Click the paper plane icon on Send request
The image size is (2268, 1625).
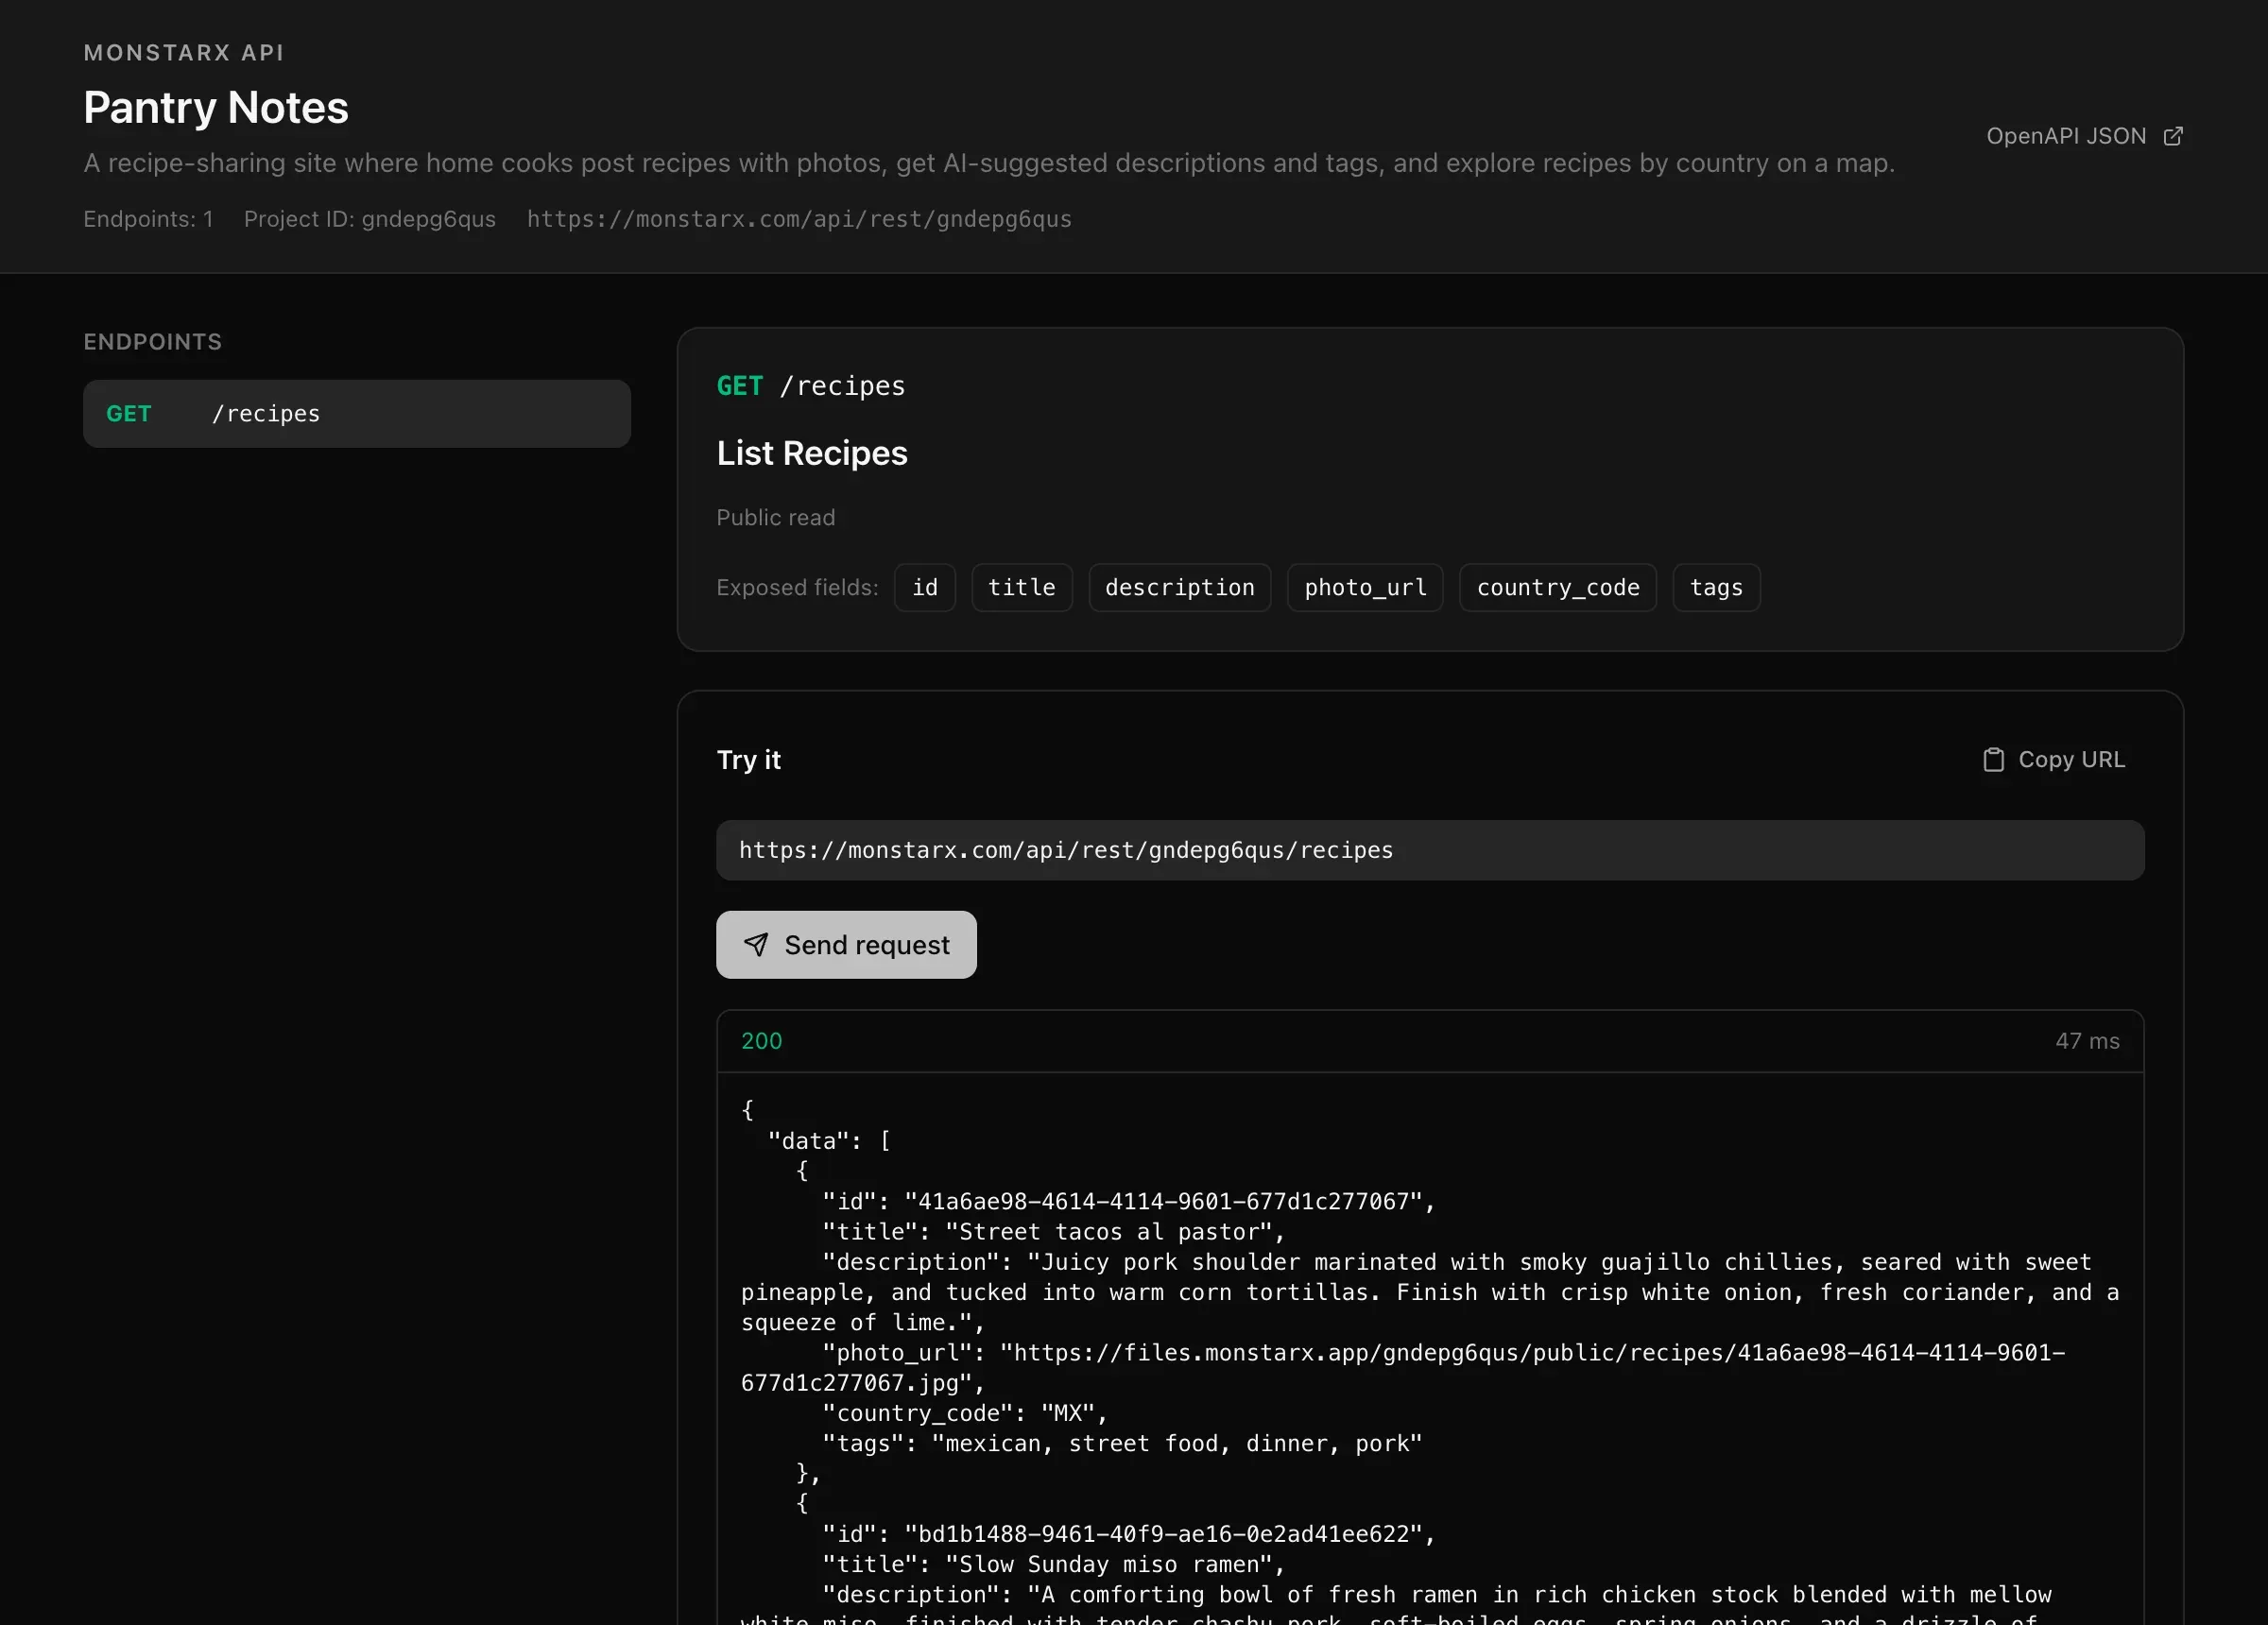pos(756,944)
